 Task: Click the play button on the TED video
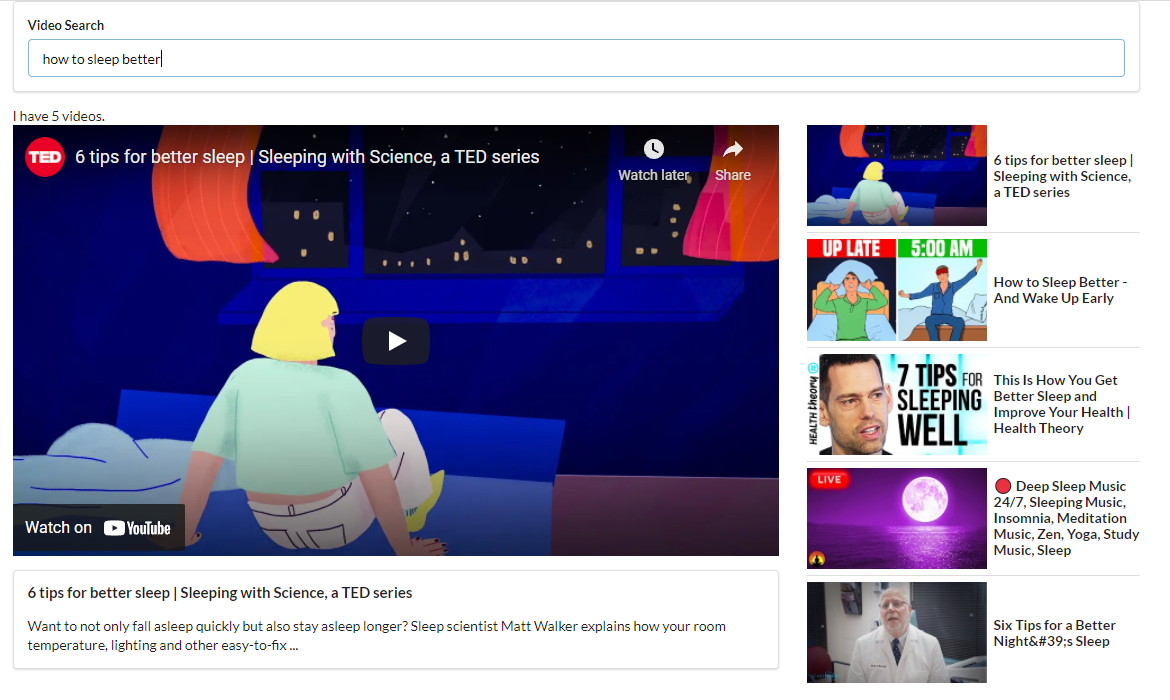click(395, 340)
